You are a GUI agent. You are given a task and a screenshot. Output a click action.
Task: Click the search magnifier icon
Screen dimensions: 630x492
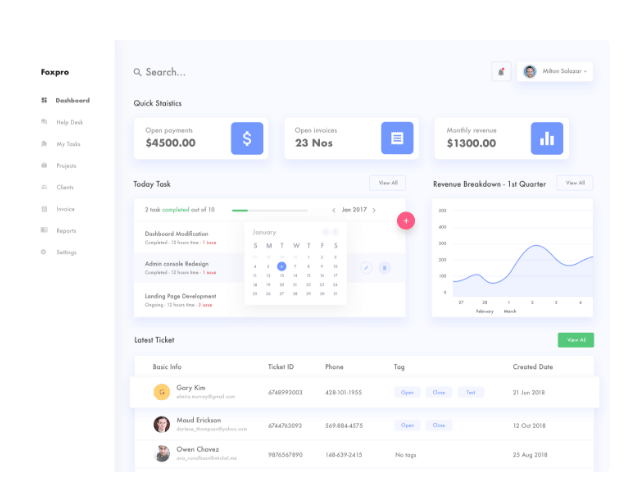coord(138,72)
